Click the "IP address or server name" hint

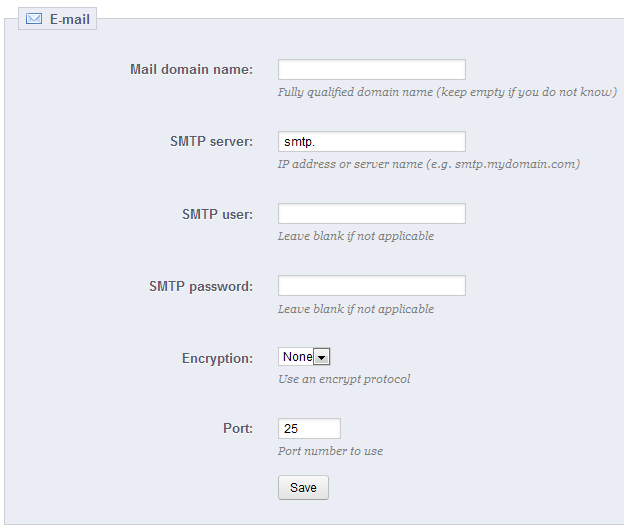point(429,164)
